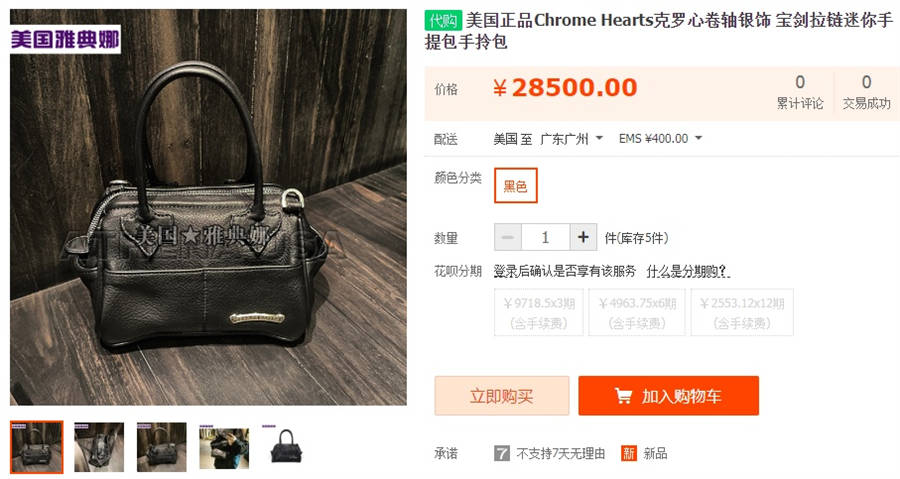
Task: Decrease quantity with the minus button
Action: click(508, 237)
